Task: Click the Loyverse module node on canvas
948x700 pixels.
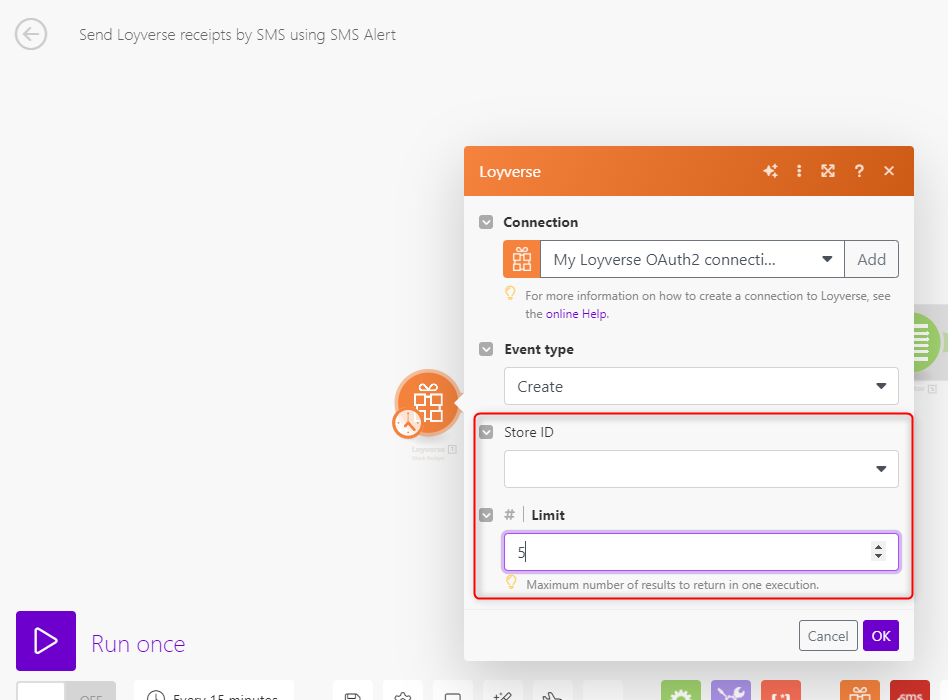Action: (x=429, y=400)
